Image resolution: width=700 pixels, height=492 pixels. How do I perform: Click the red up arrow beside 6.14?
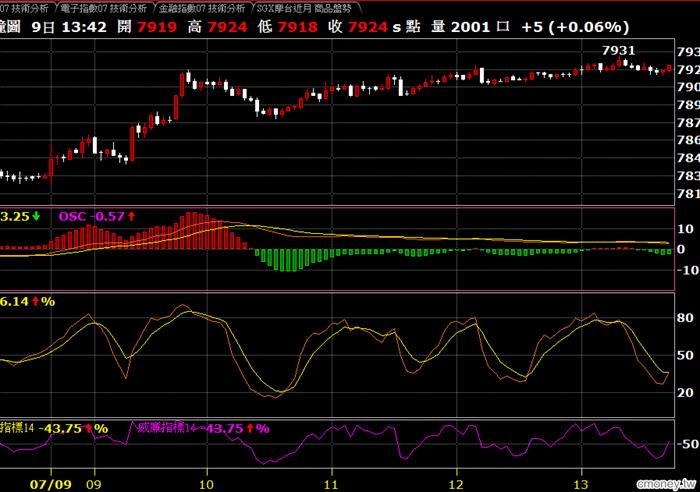[35, 302]
